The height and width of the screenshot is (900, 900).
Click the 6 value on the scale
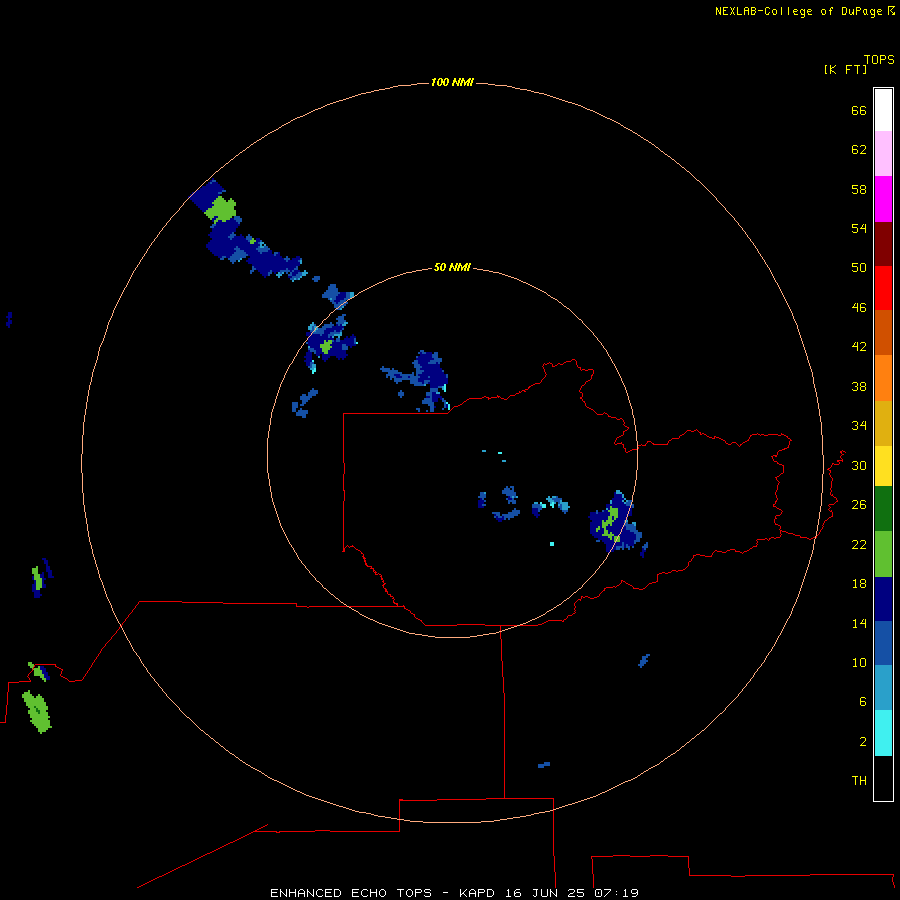pos(862,701)
